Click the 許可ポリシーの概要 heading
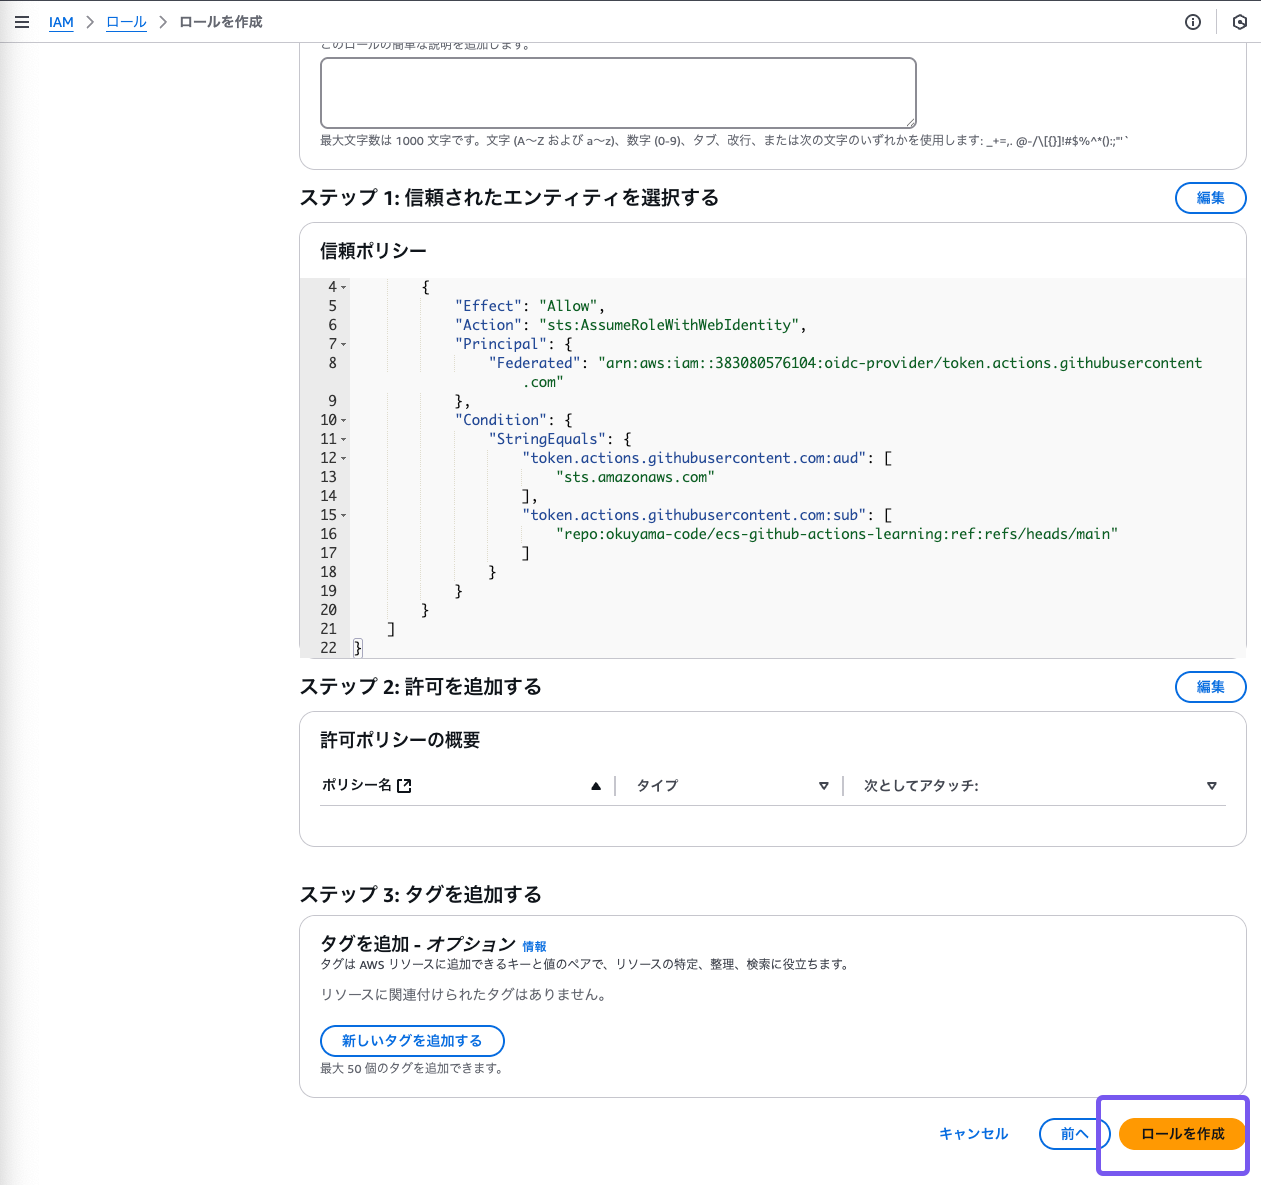The width and height of the screenshot is (1261, 1185). (x=400, y=740)
